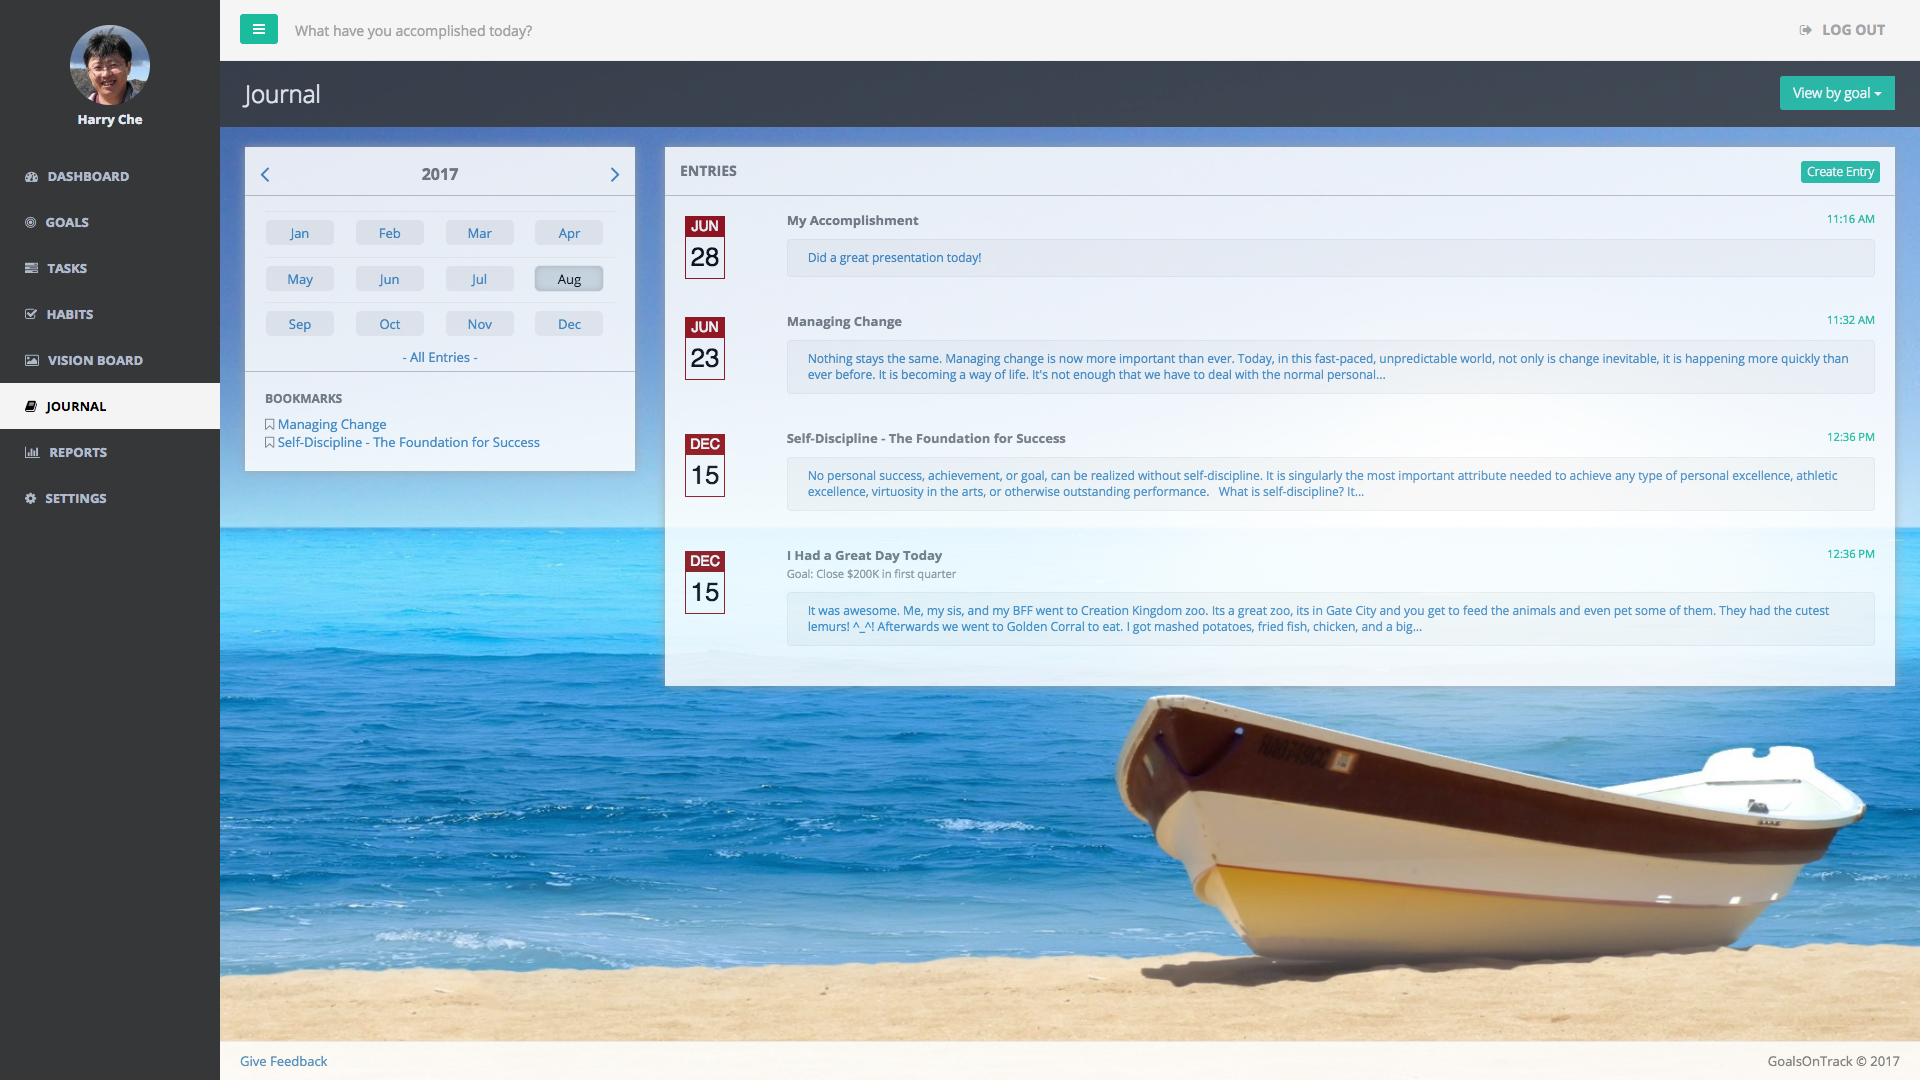Open the View by goal dropdown
The image size is (1920, 1080).
click(x=1836, y=93)
